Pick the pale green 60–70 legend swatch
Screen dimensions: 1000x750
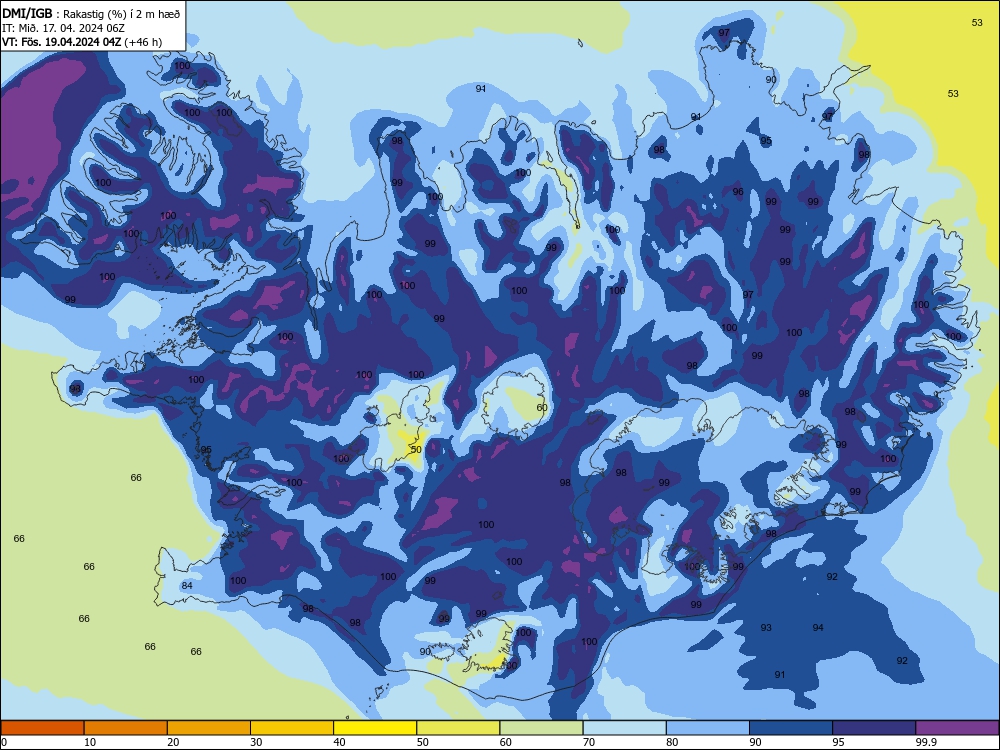click(x=541, y=728)
